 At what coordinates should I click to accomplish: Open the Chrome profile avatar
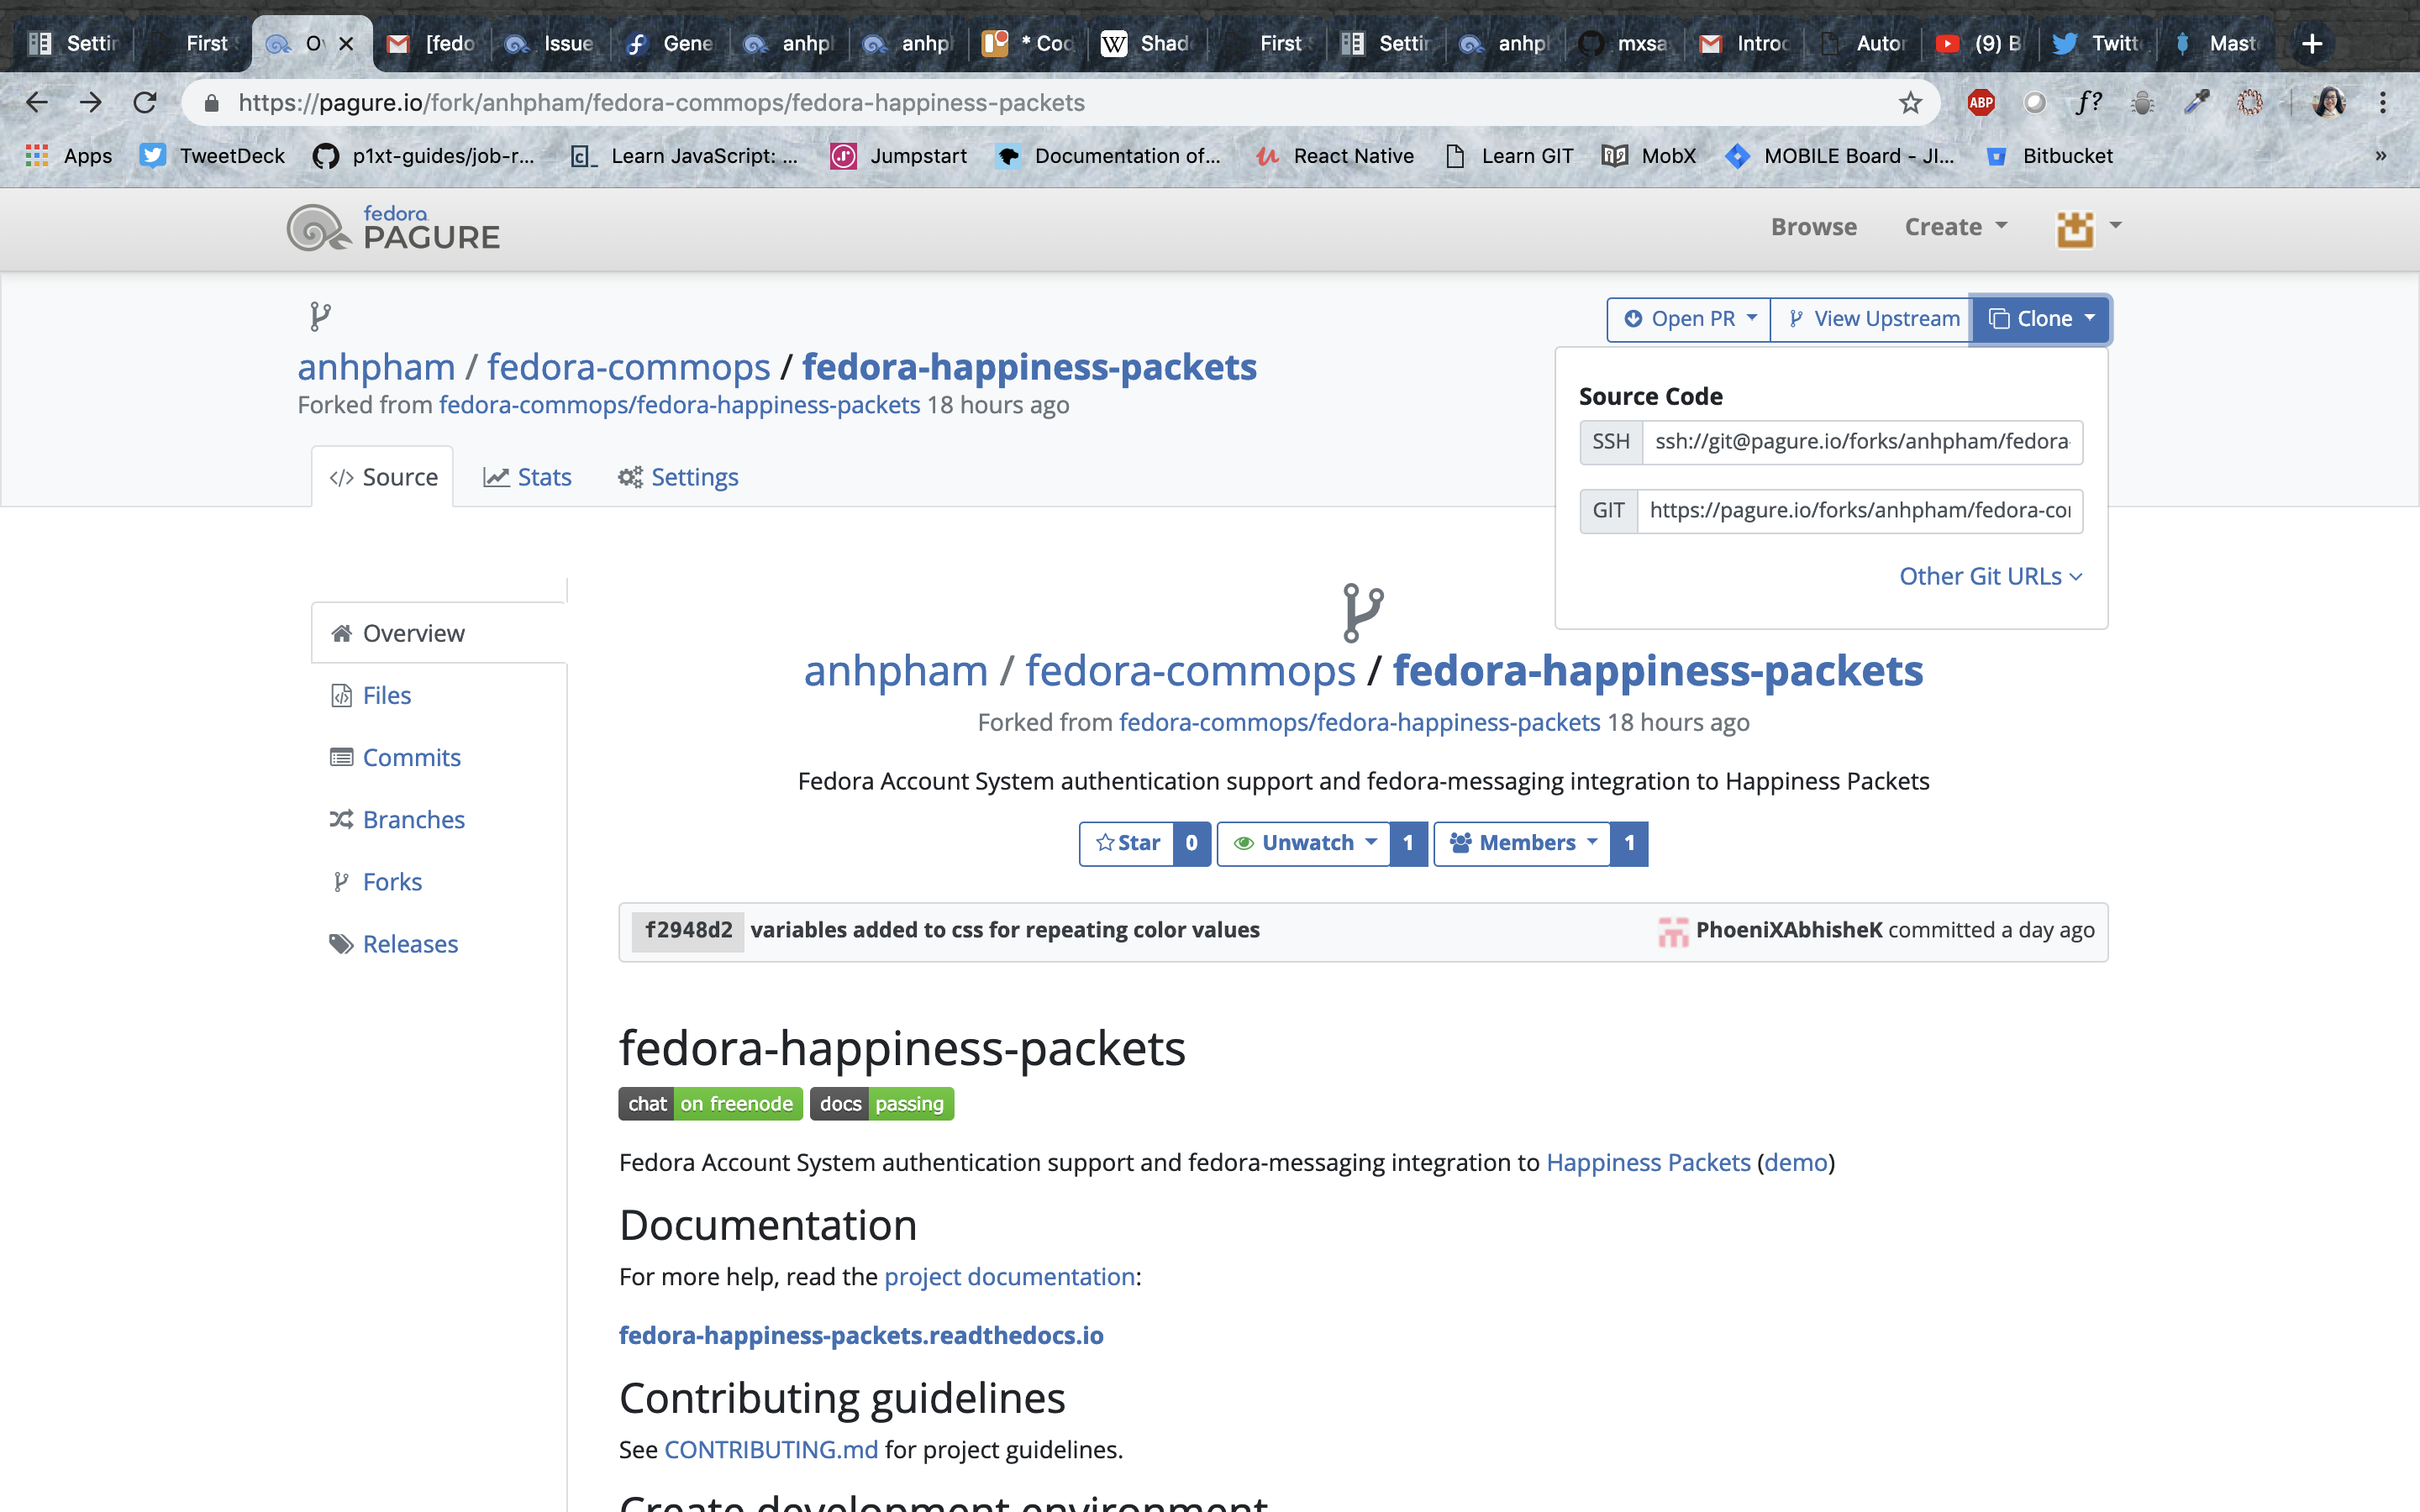[x=2328, y=102]
